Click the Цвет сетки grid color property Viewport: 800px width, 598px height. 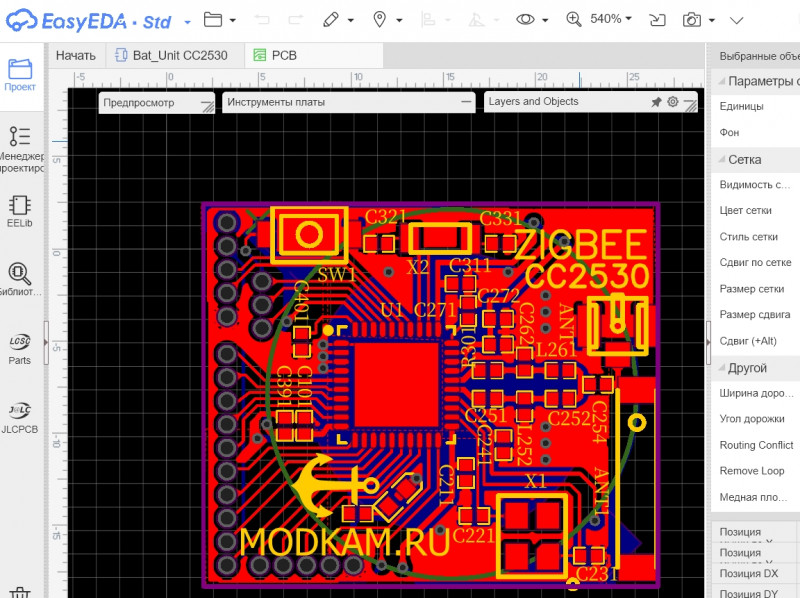[x=745, y=211]
